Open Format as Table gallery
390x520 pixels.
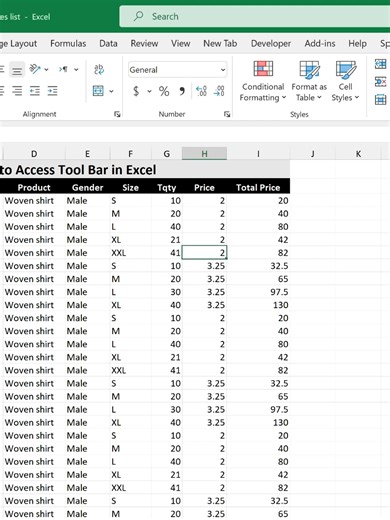[x=309, y=81]
